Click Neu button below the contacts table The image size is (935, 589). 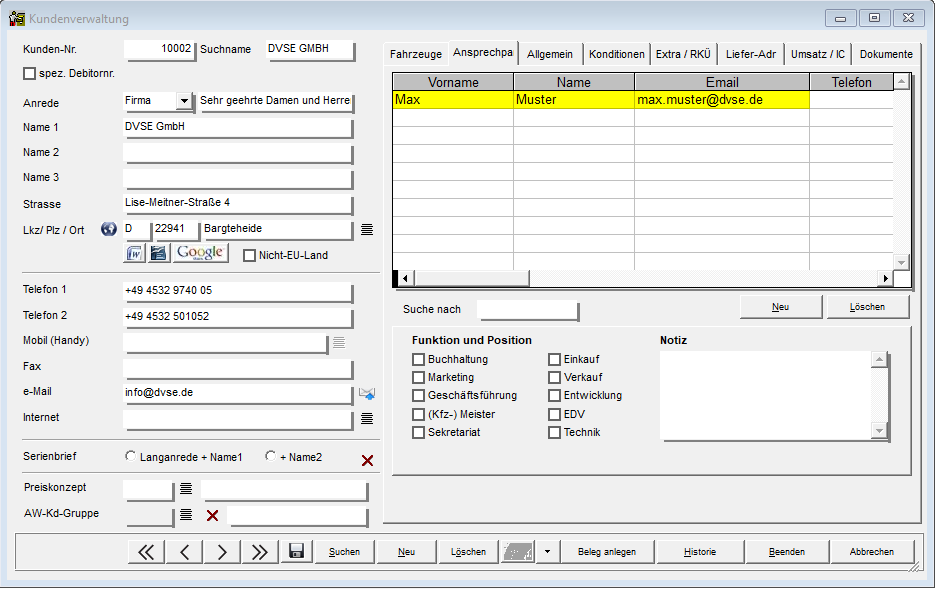pyautogui.click(x=781, y=307)
